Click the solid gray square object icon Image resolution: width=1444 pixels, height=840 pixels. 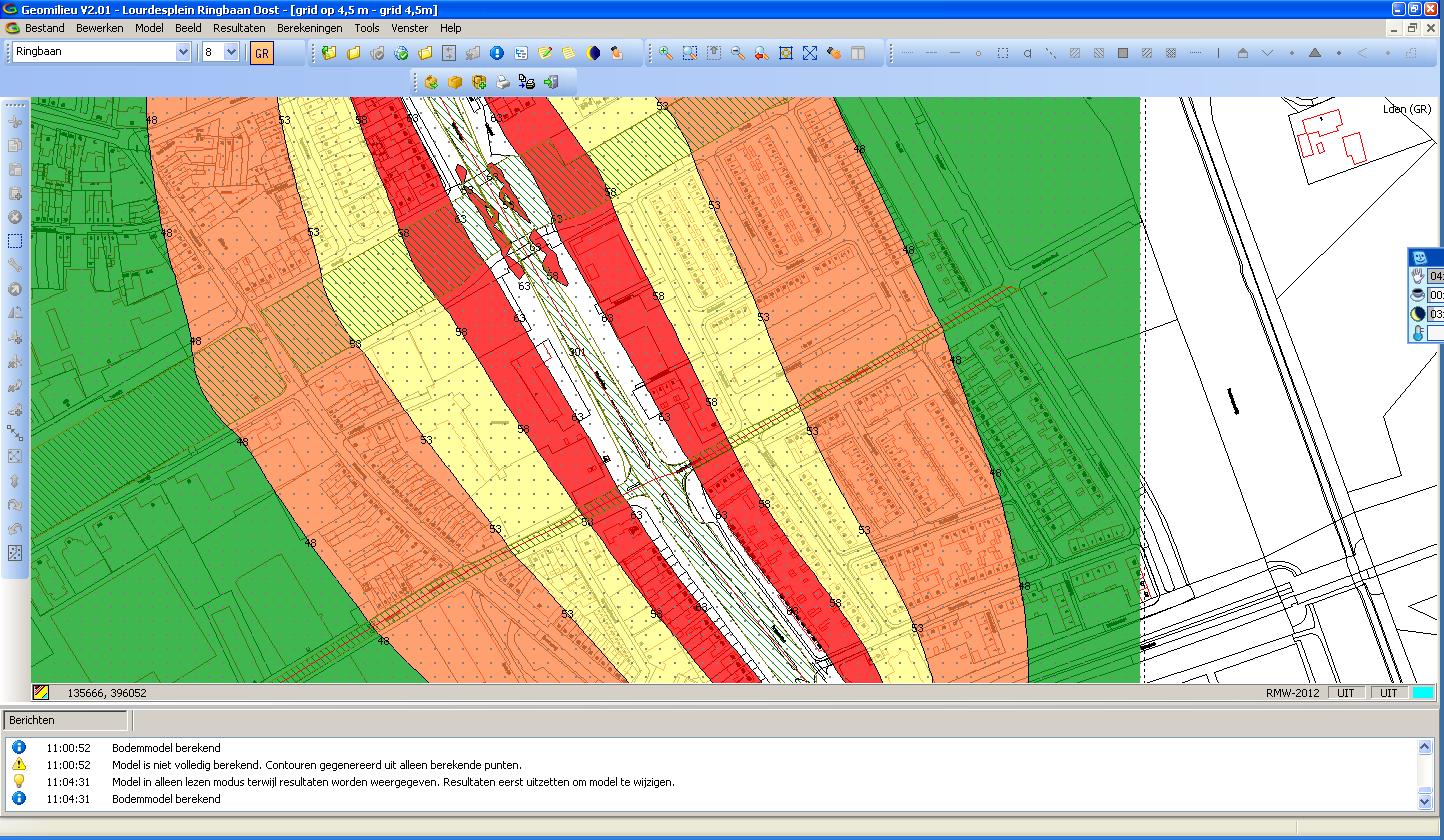click(1123, 53)
